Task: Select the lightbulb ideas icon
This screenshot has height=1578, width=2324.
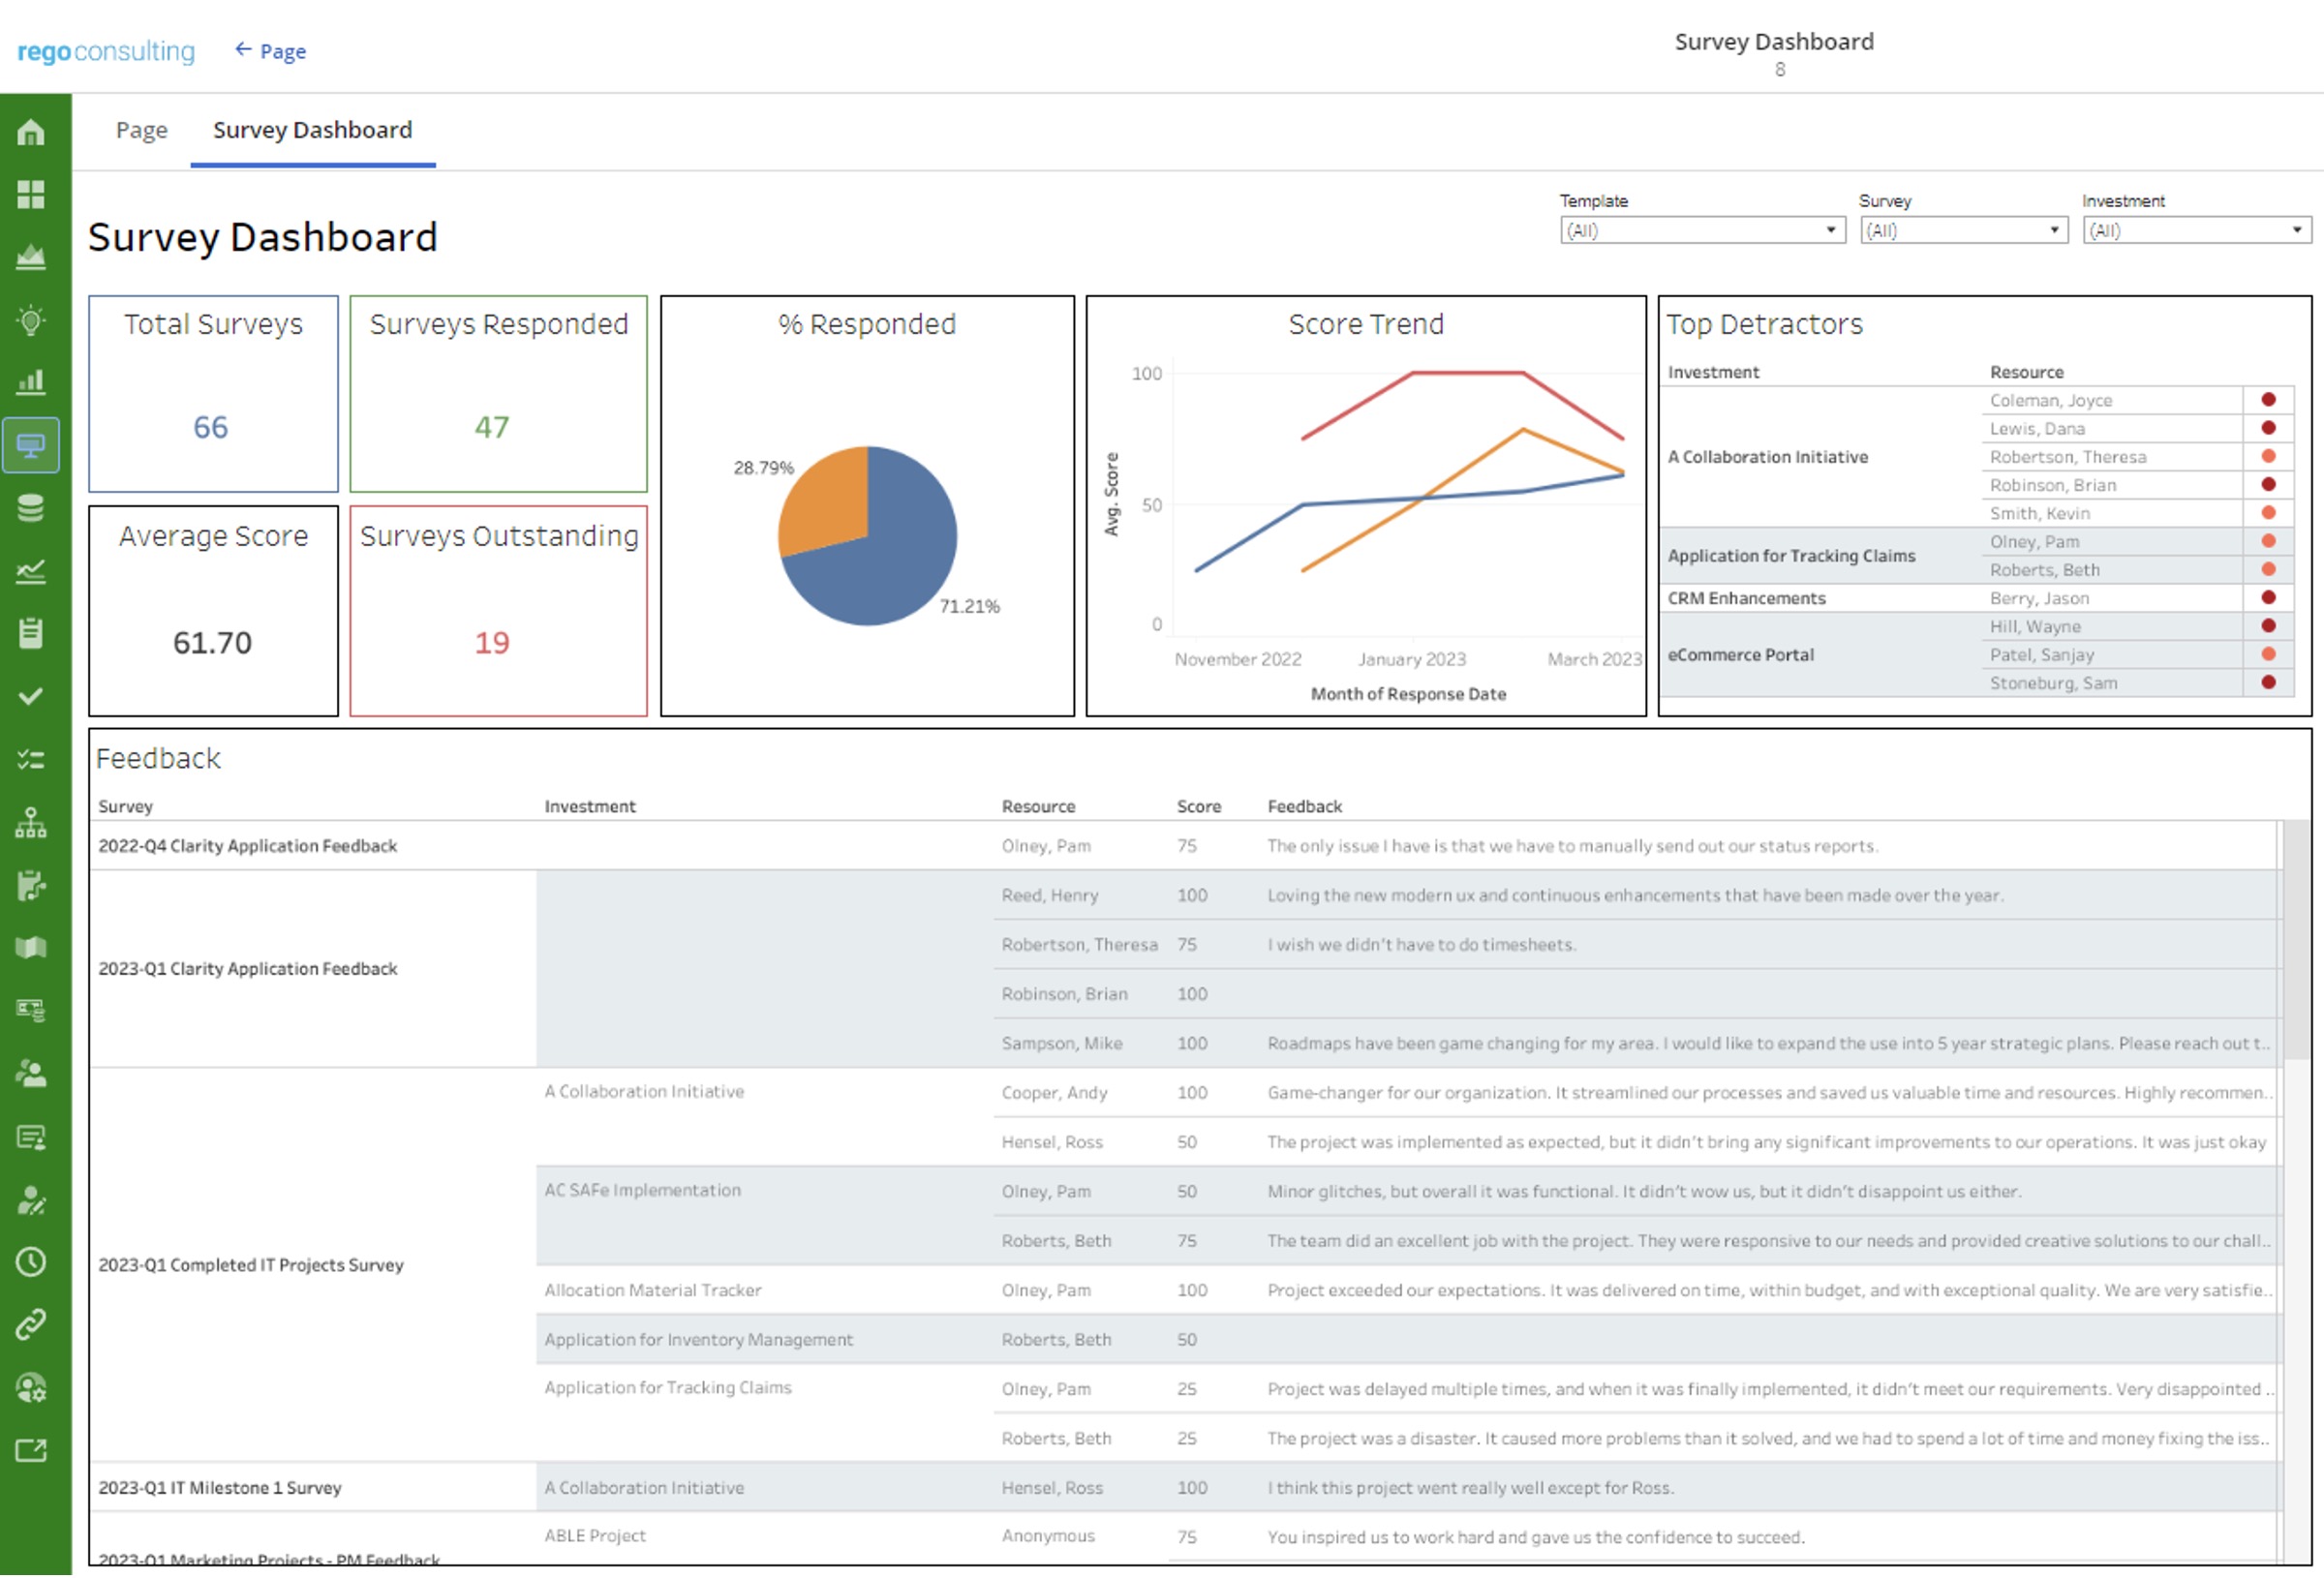Action: (x=31, y=321)
